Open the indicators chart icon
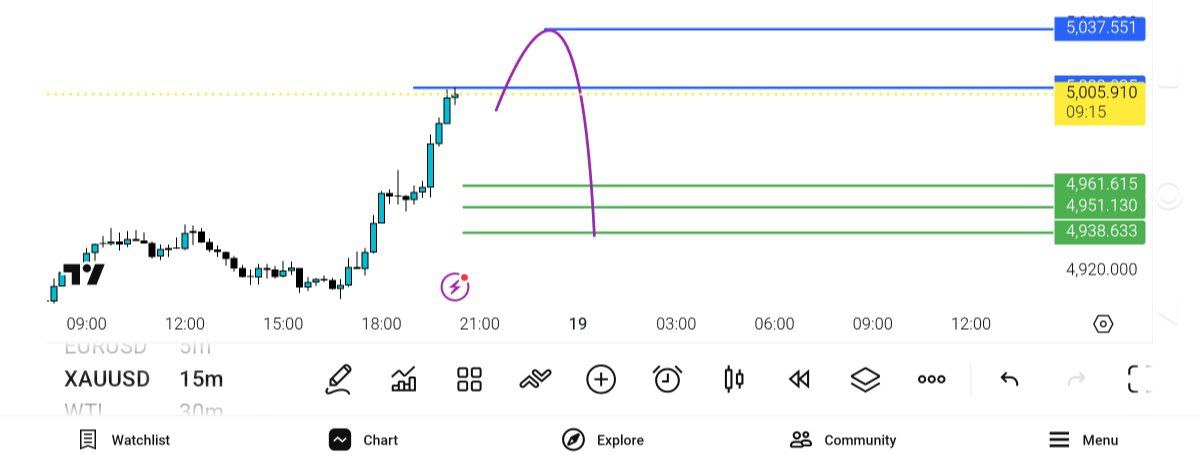 [404, 380]
